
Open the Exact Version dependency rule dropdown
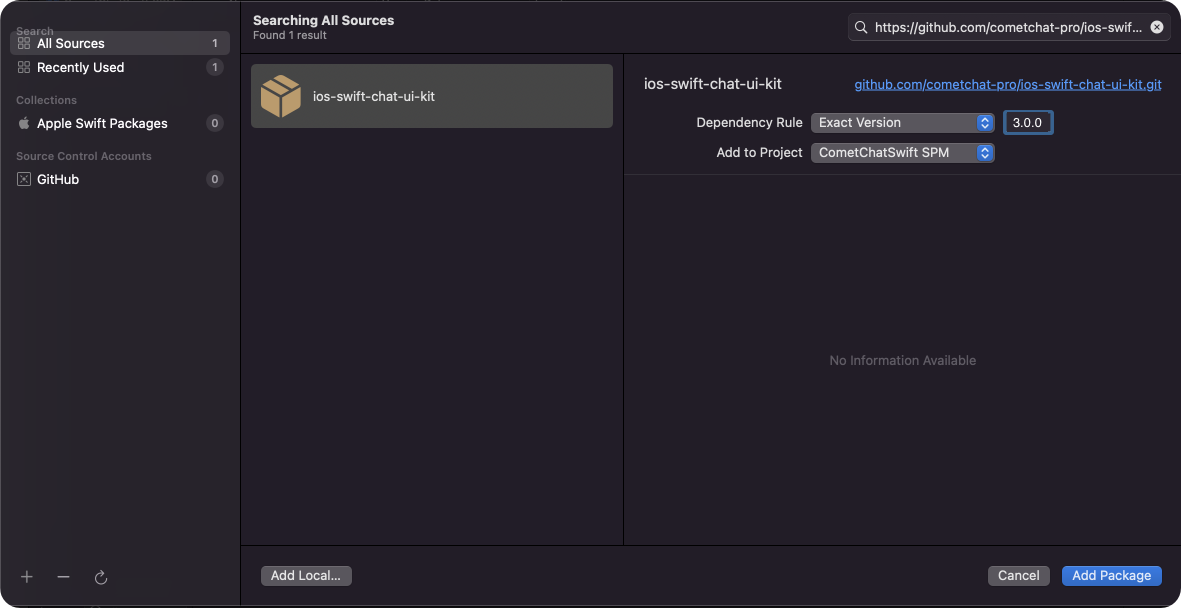(x=903, y=123)
